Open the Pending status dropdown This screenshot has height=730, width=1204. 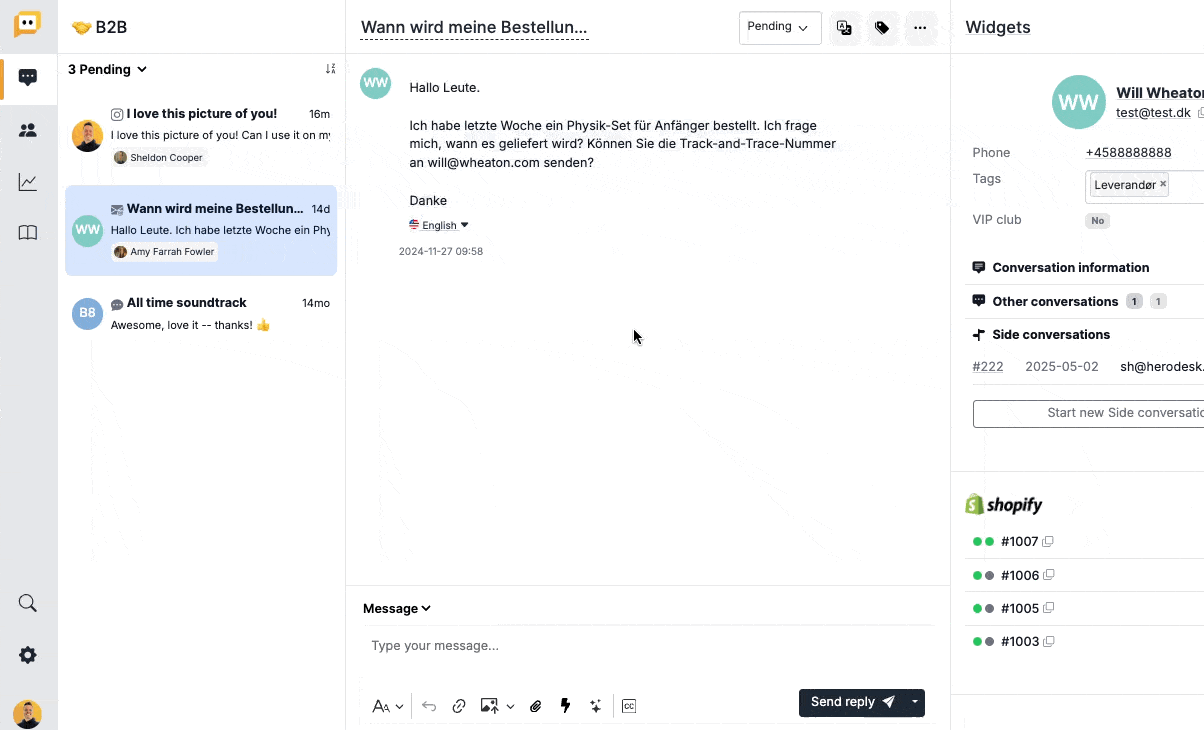pyautogui.click(x=779, y=28)
